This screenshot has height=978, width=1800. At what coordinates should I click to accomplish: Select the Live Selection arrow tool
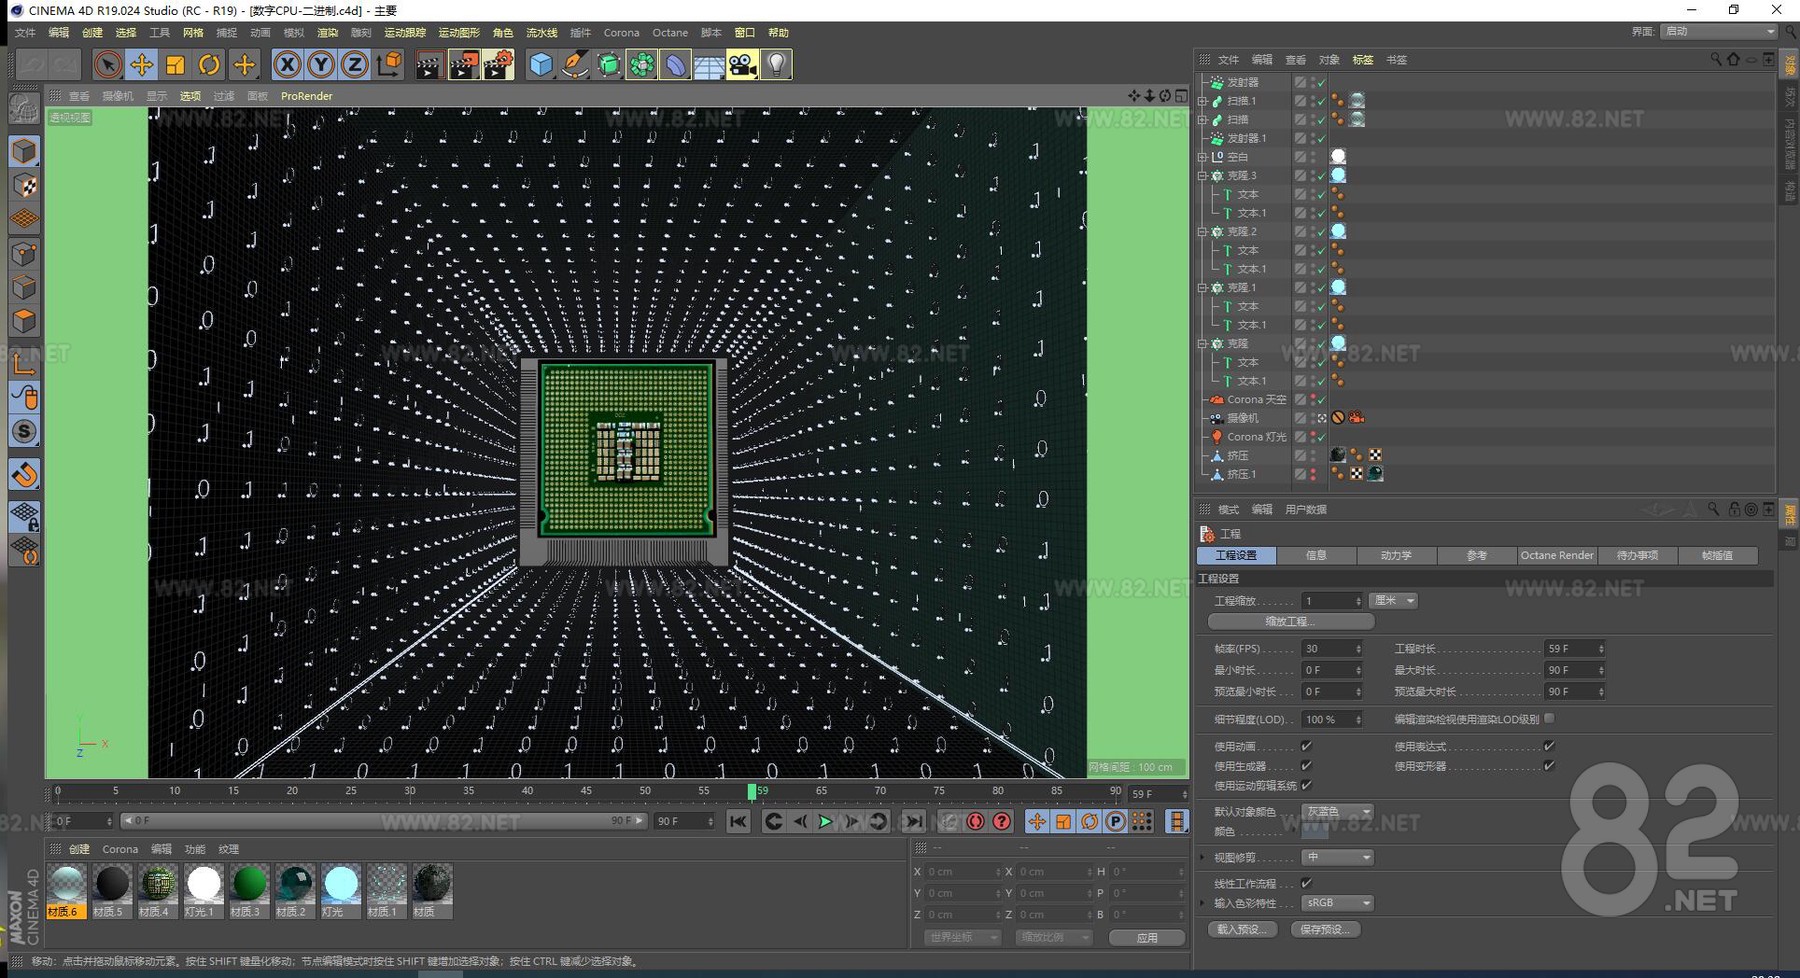pyautogui.click(x=107, y=65)
